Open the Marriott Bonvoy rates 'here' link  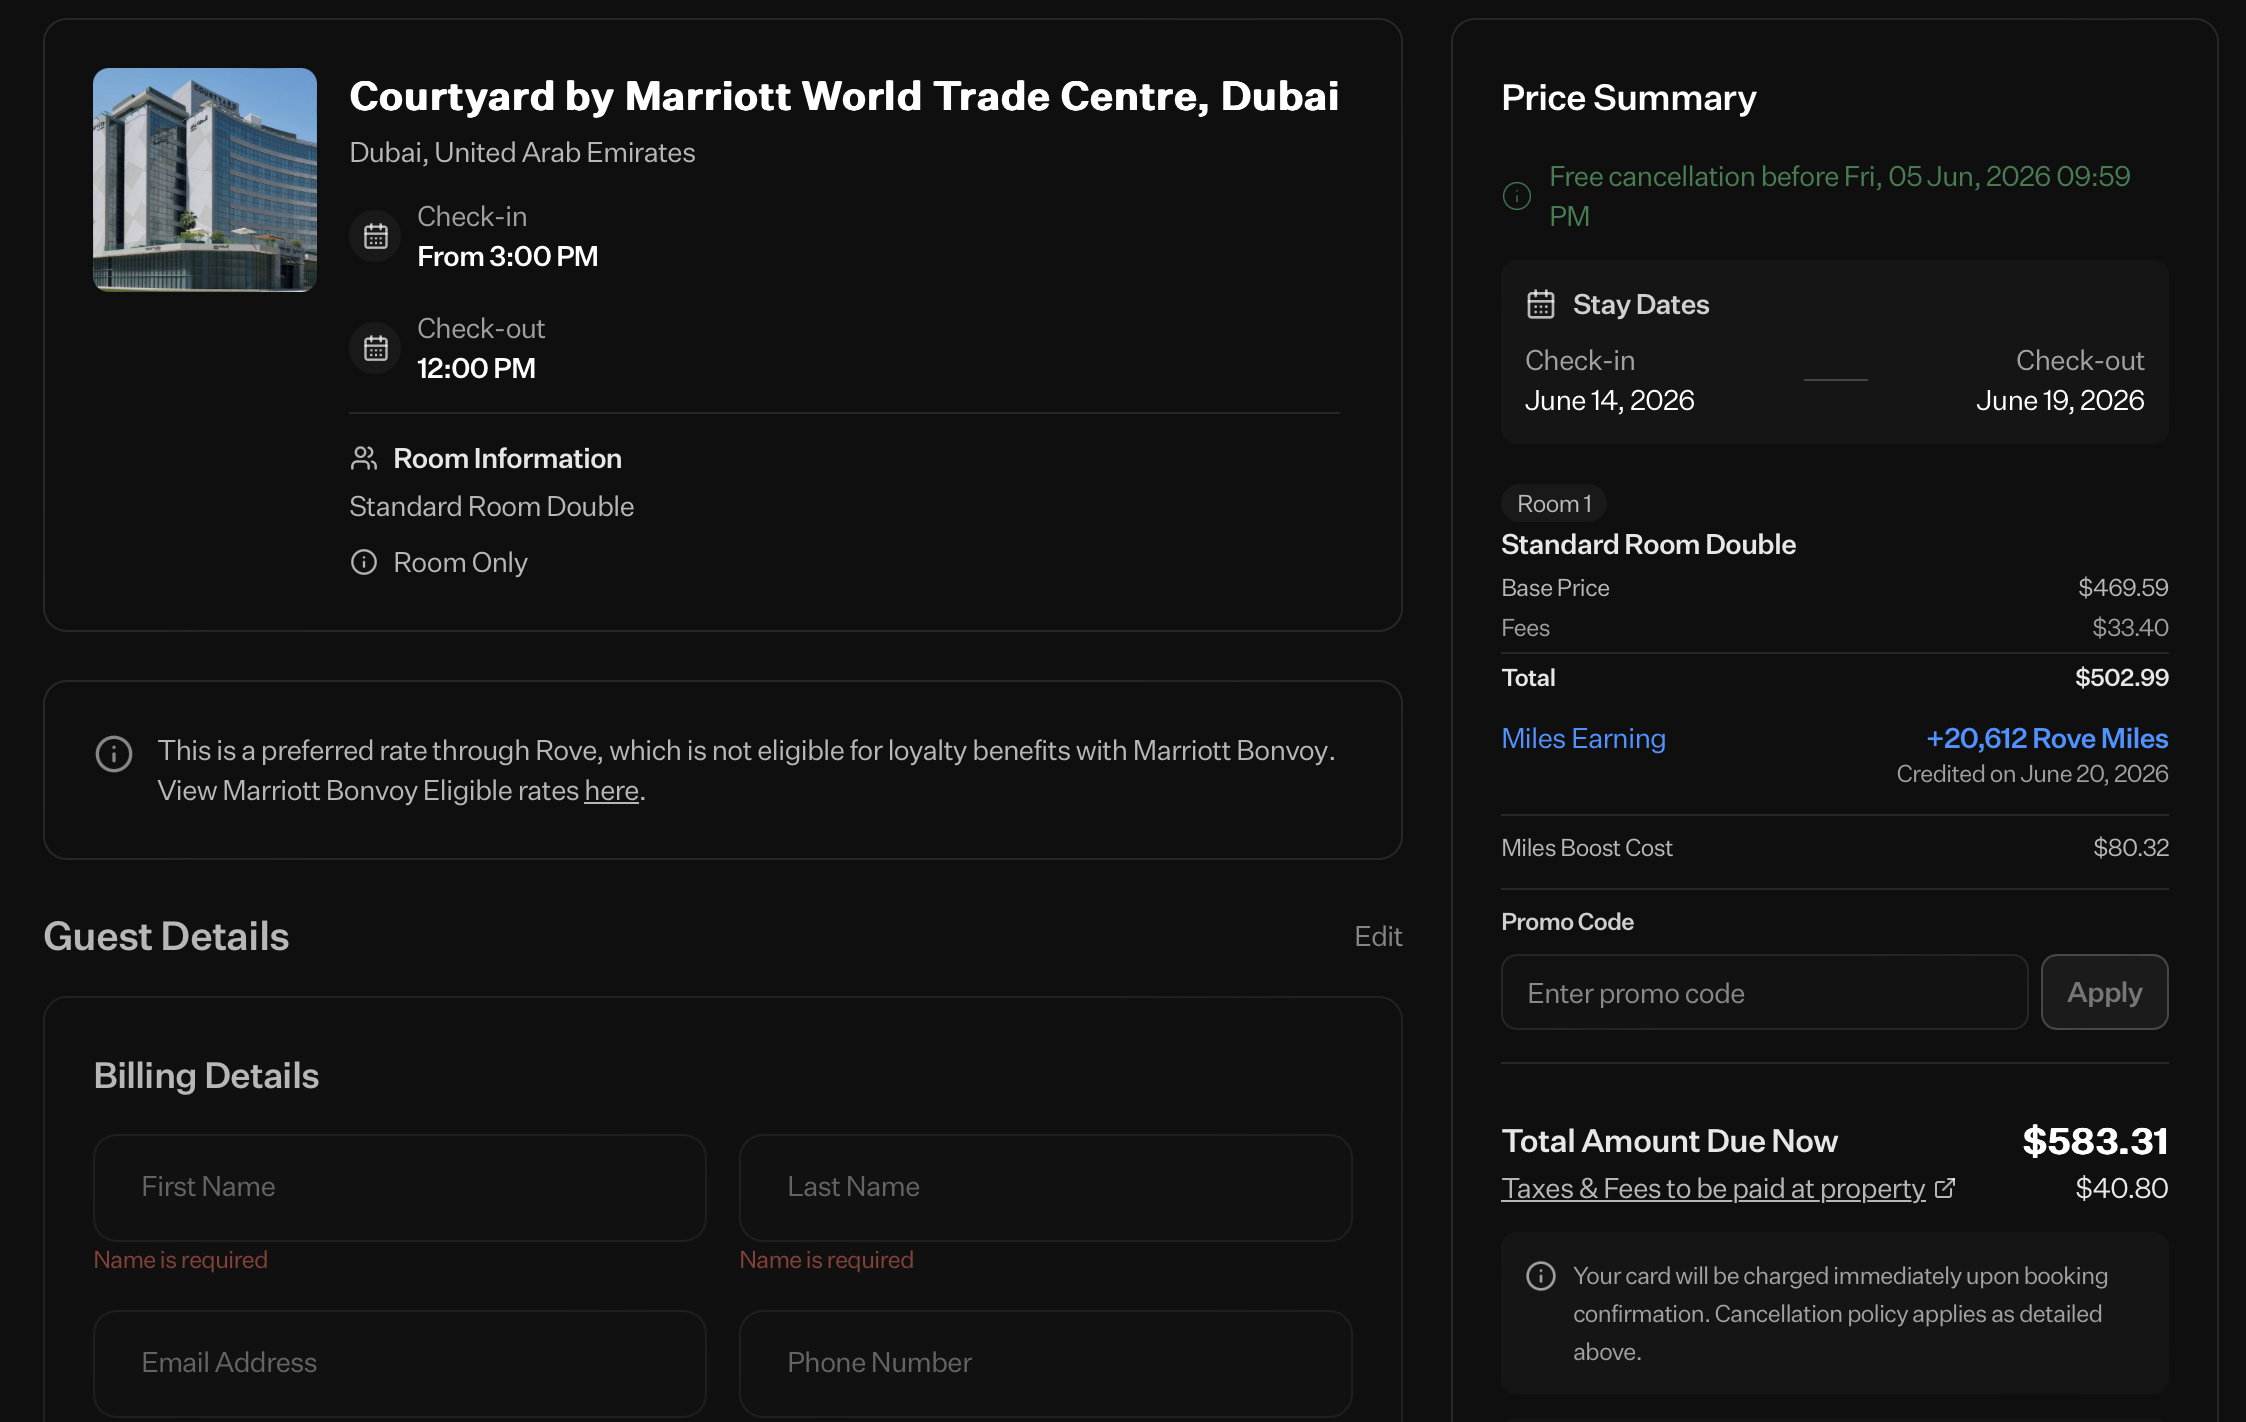pyautogui.click(x=611, y=791)
